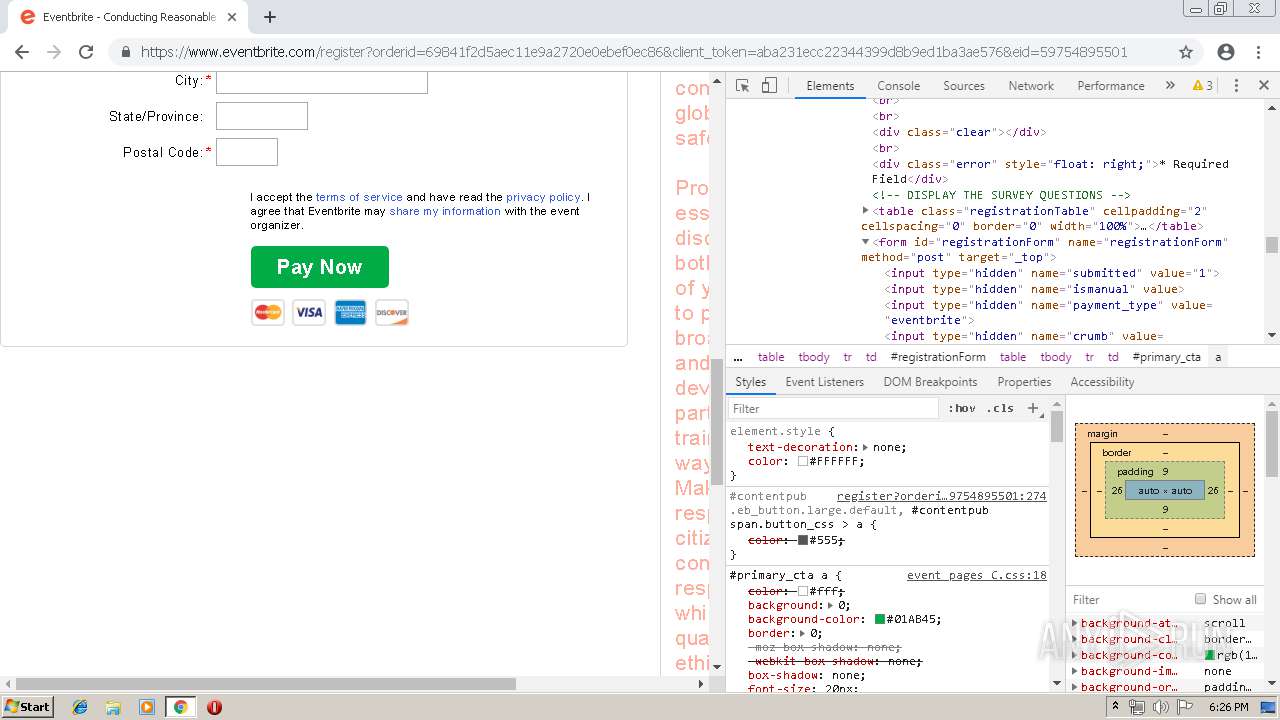Click the styles Filter field
Screen dimensions: 1280x720
(832, 408)
